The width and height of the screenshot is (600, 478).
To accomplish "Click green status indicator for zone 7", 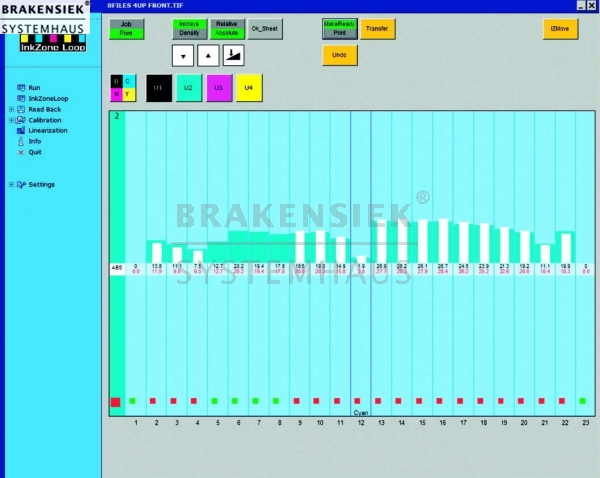I will pos(255,401).
